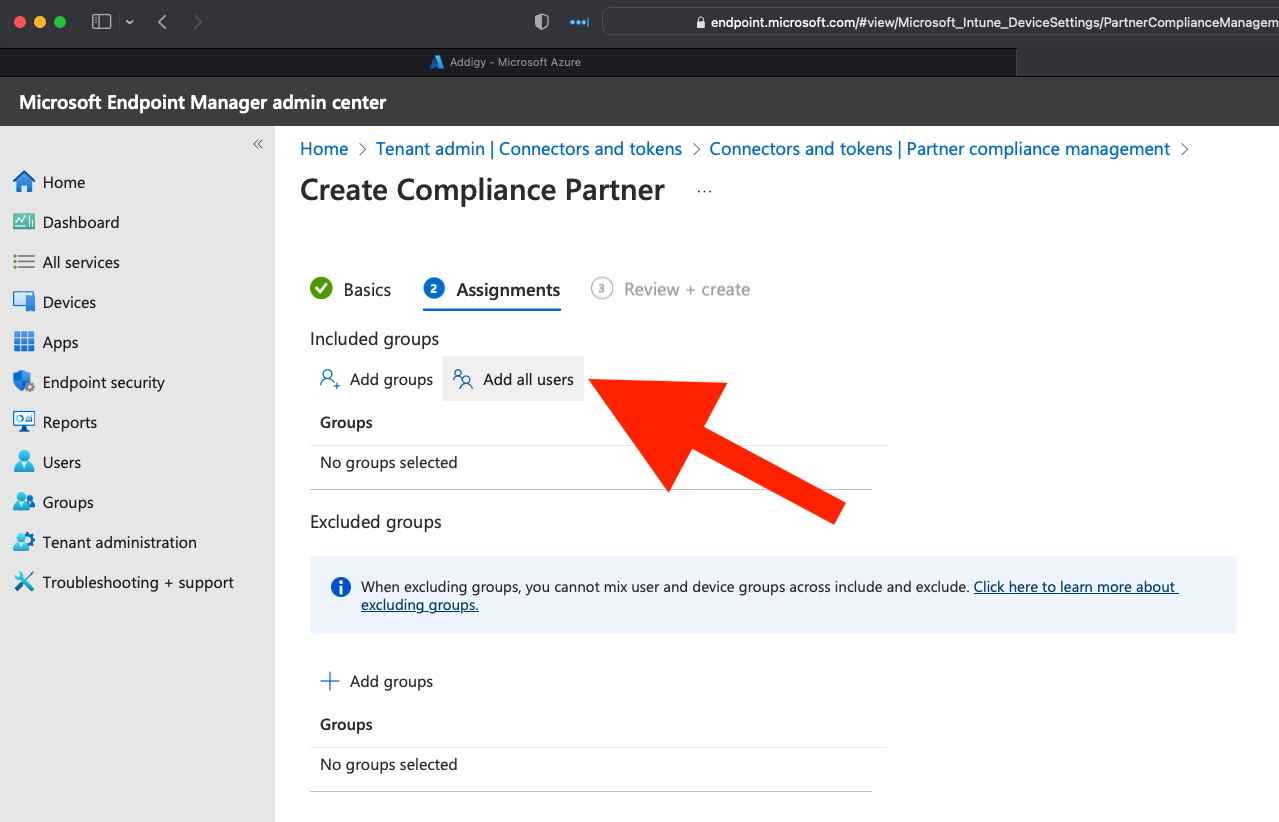
Task: Click the privacy shield icon in toolbar
Action: 541,21
